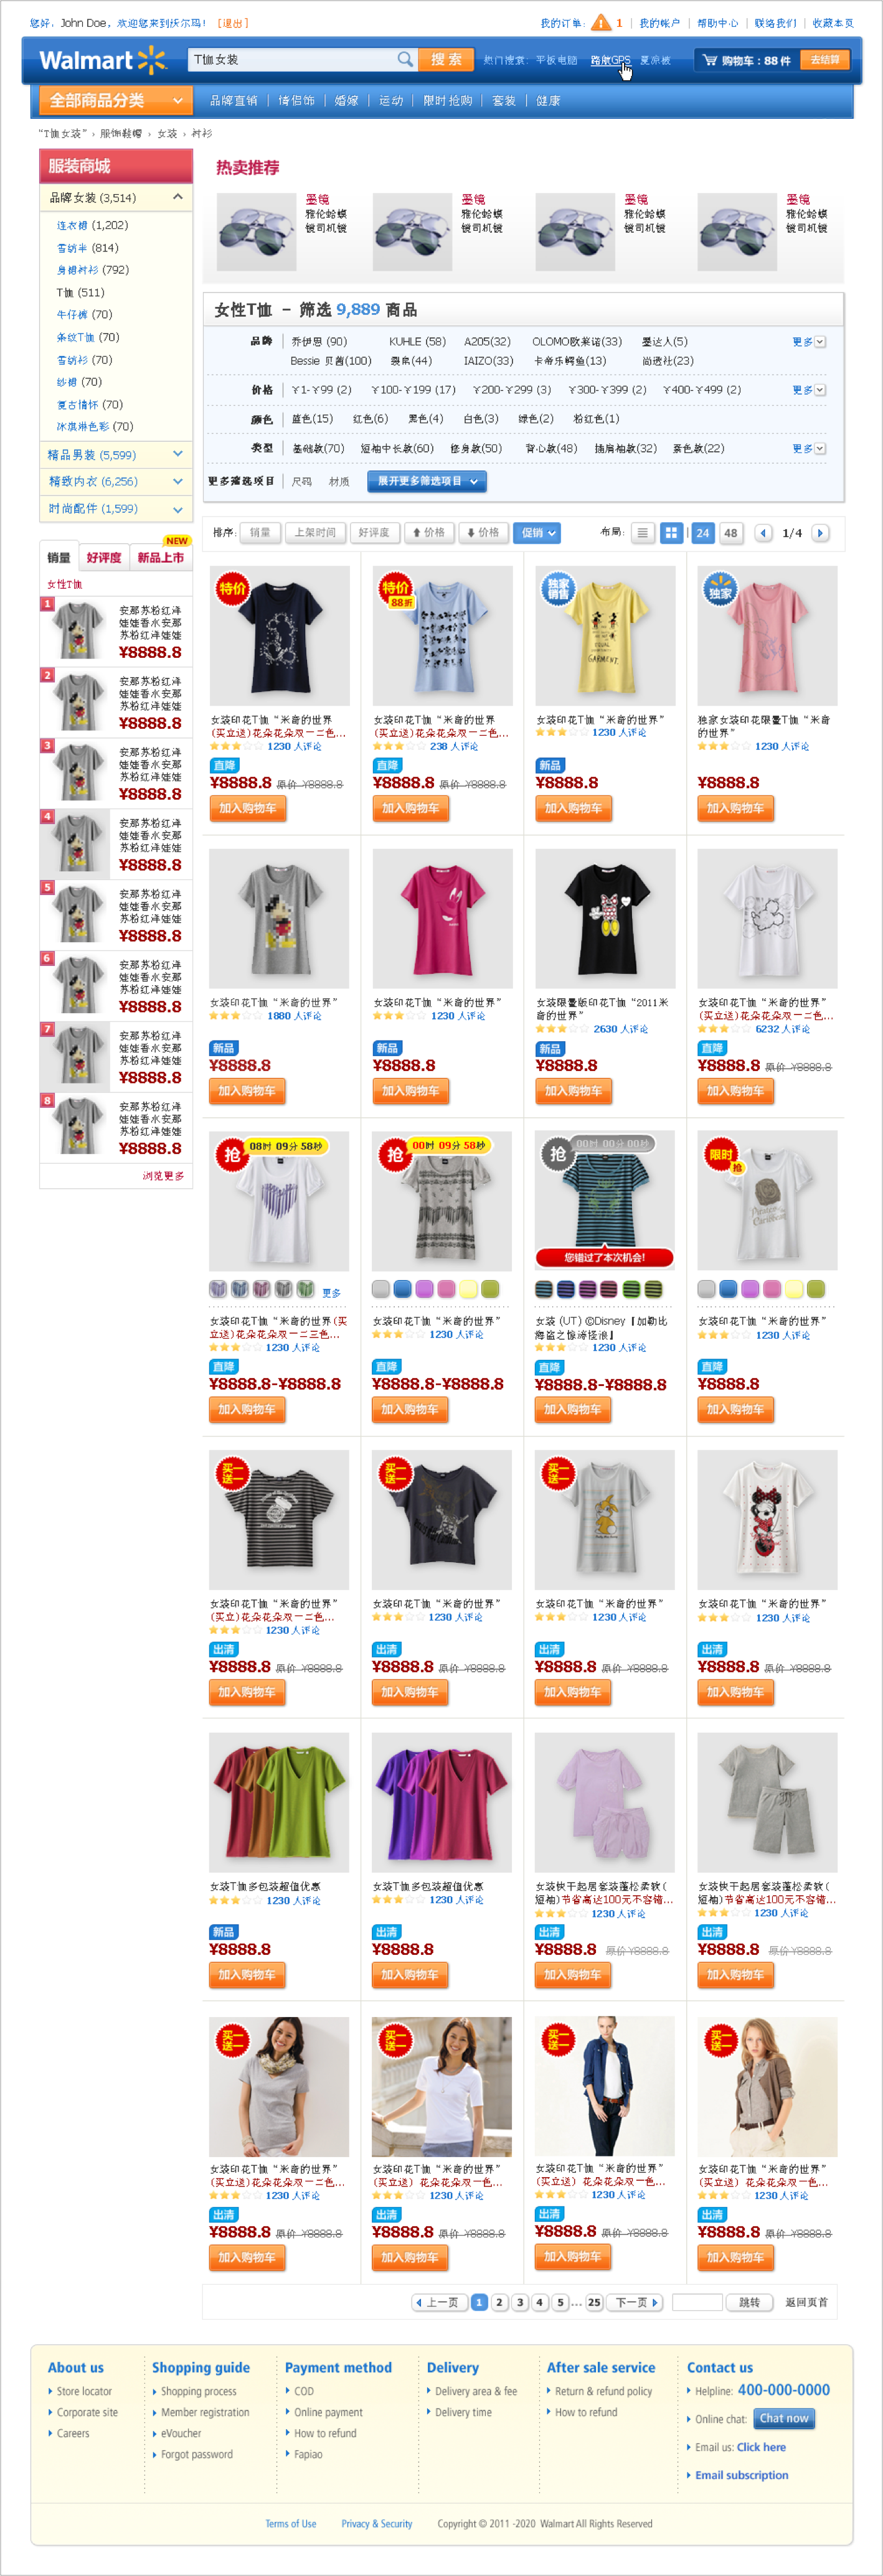Select the grid layout view icon
The height and width of the screenshot is (2576, 883).
(672, 533)
